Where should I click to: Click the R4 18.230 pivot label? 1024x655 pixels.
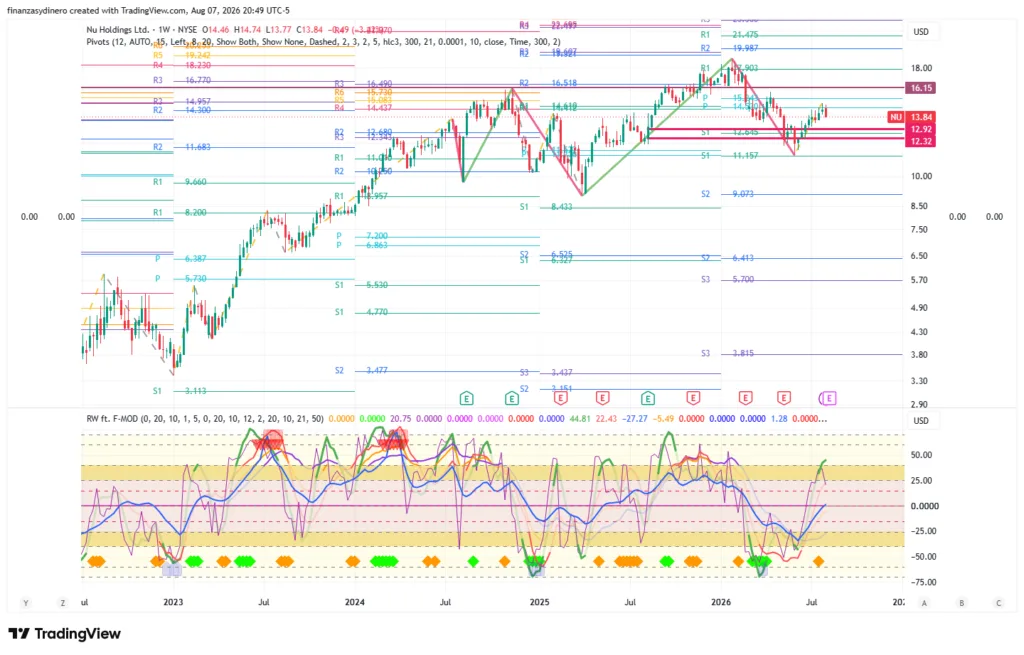tap(182, 66)
